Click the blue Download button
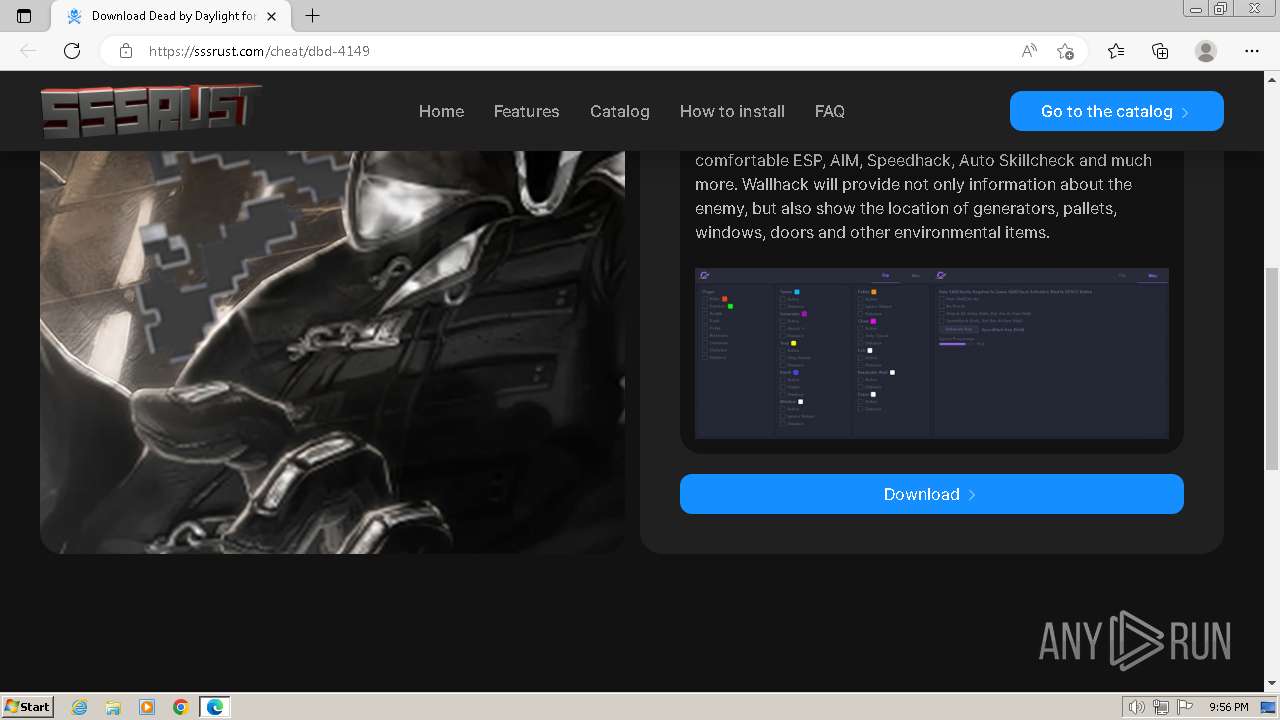The image size is (1280, 720). coord(932,494)
